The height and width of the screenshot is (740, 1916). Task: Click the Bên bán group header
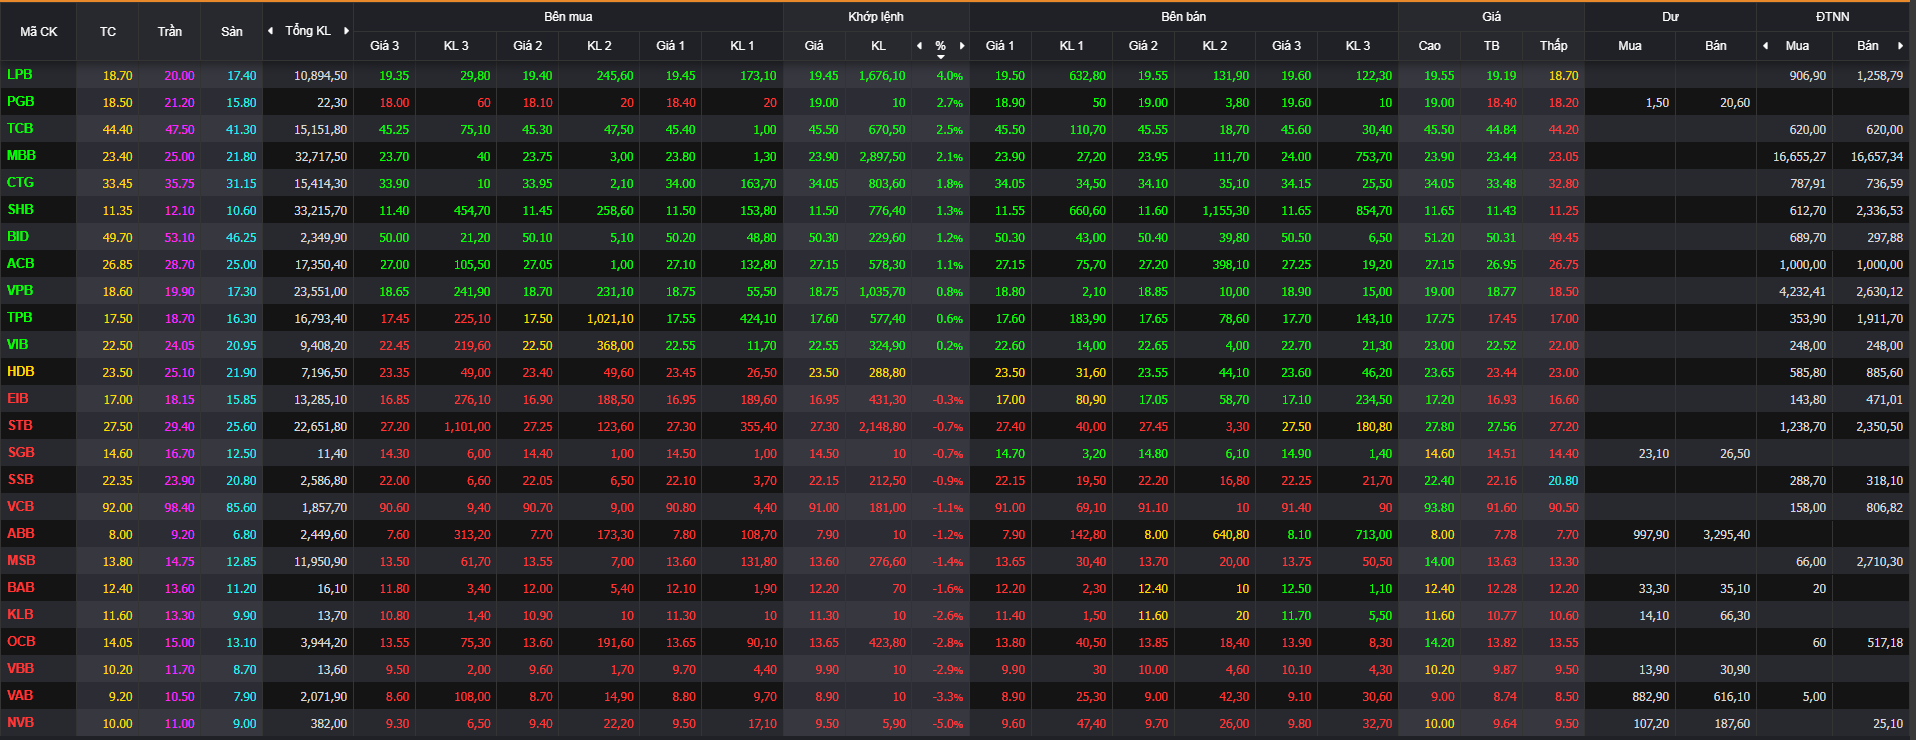pos(1184,16)
